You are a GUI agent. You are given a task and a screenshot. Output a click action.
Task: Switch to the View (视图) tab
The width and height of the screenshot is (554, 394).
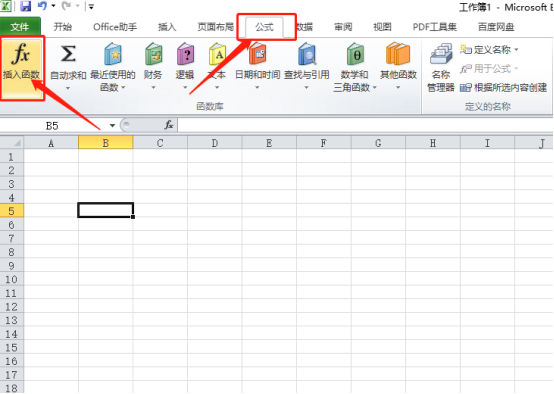coord(382,27)
